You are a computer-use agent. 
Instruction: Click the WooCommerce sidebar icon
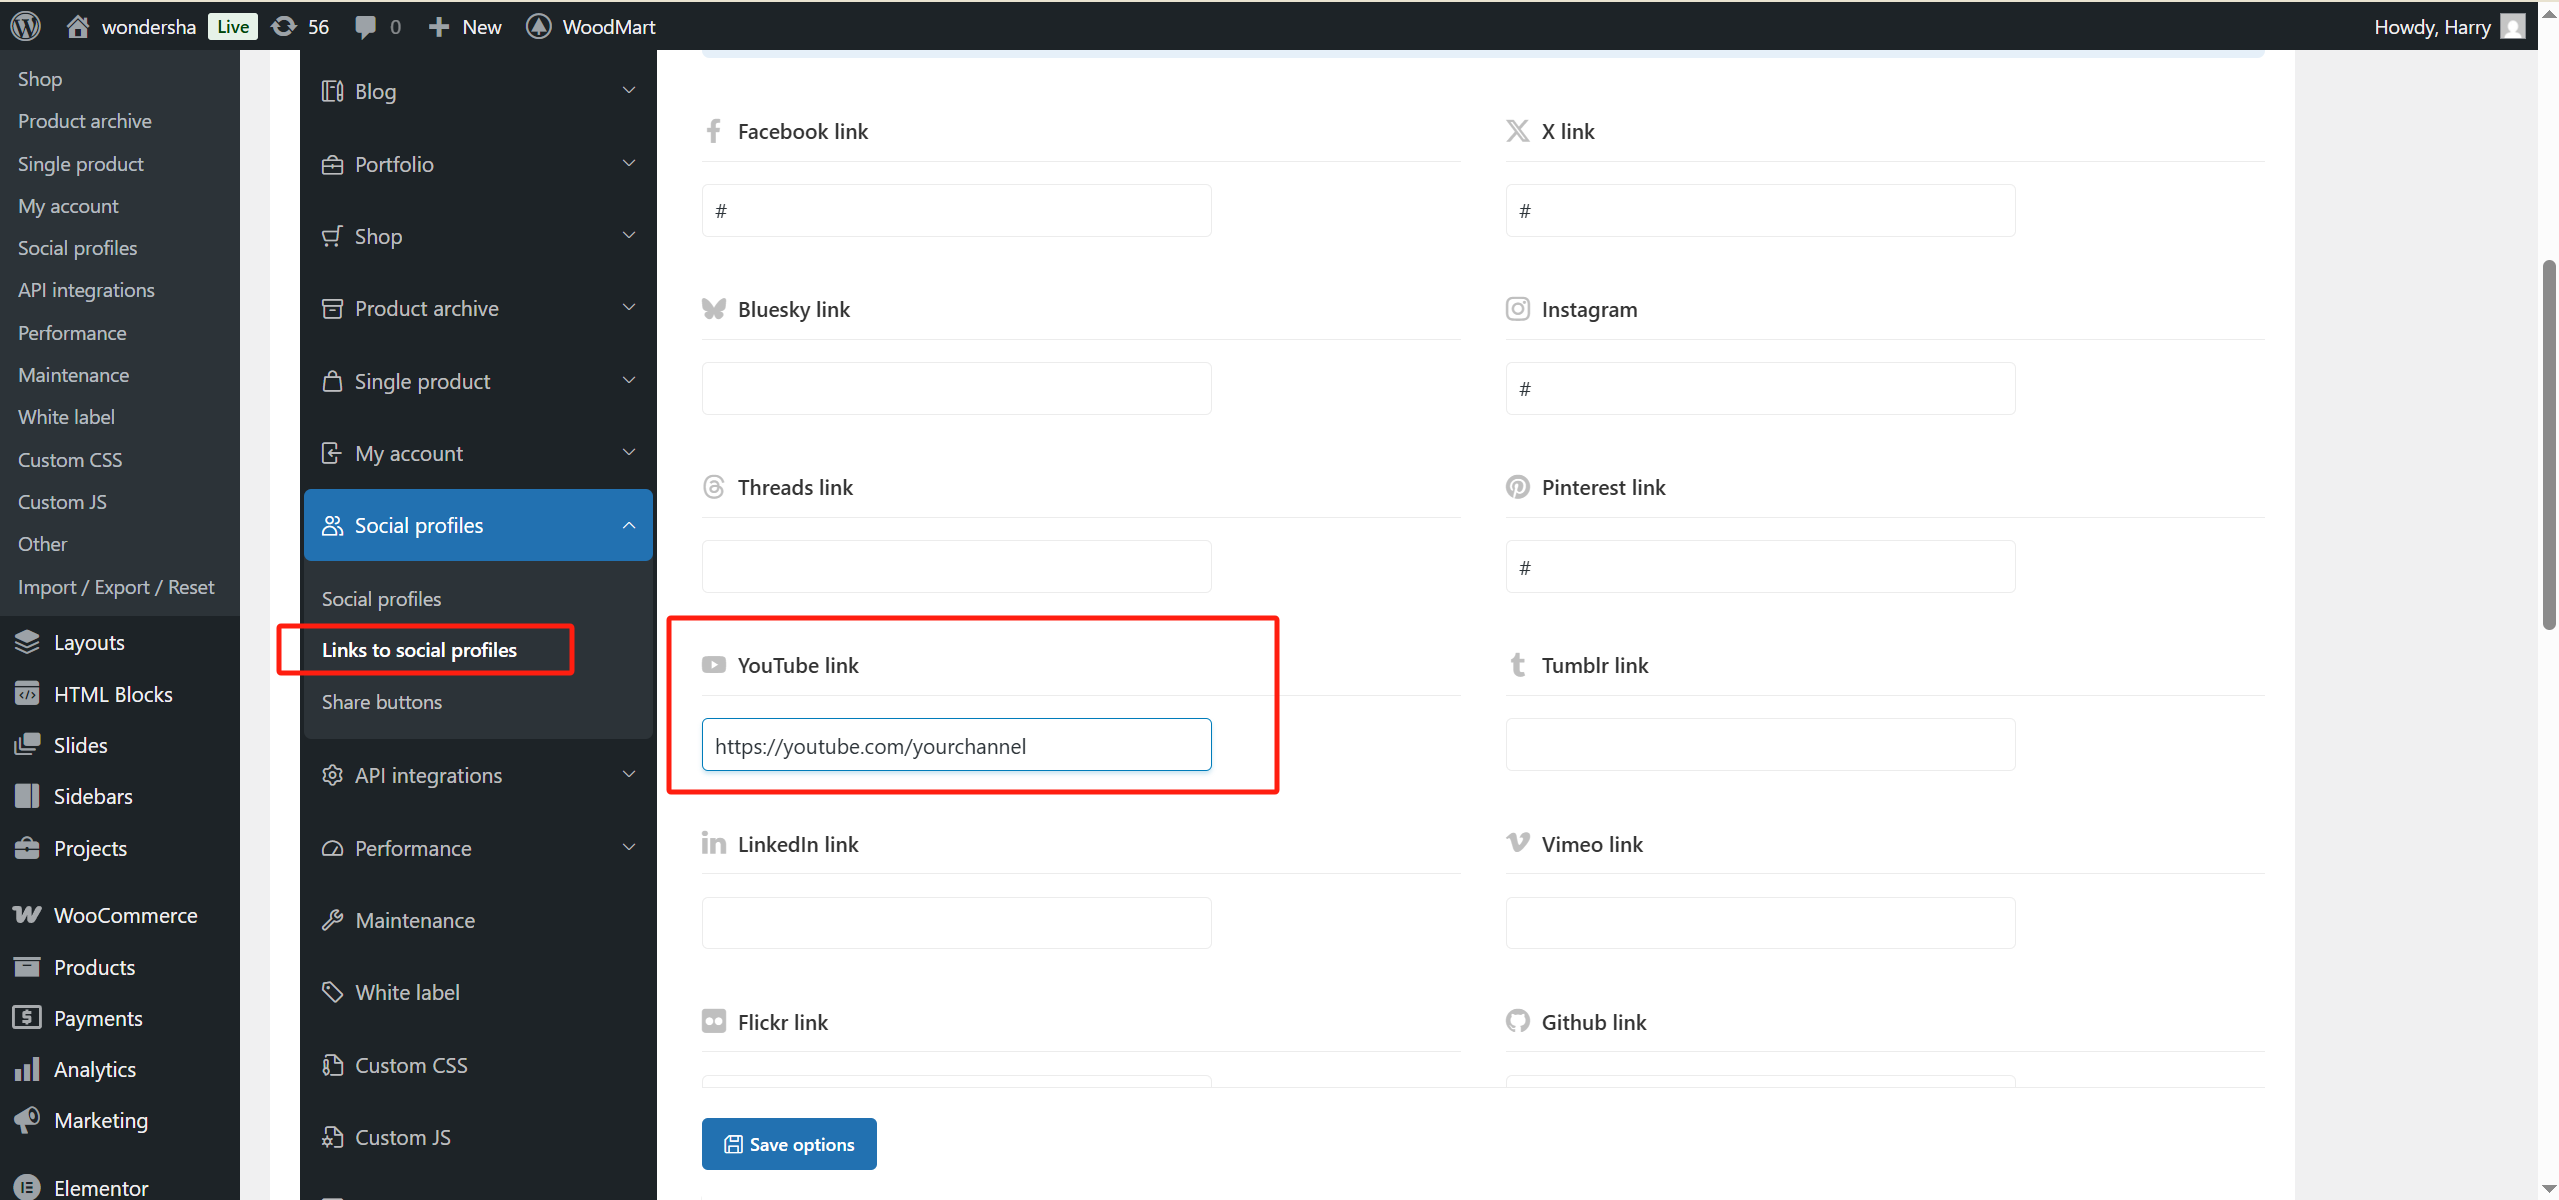[x=27, y=915]
